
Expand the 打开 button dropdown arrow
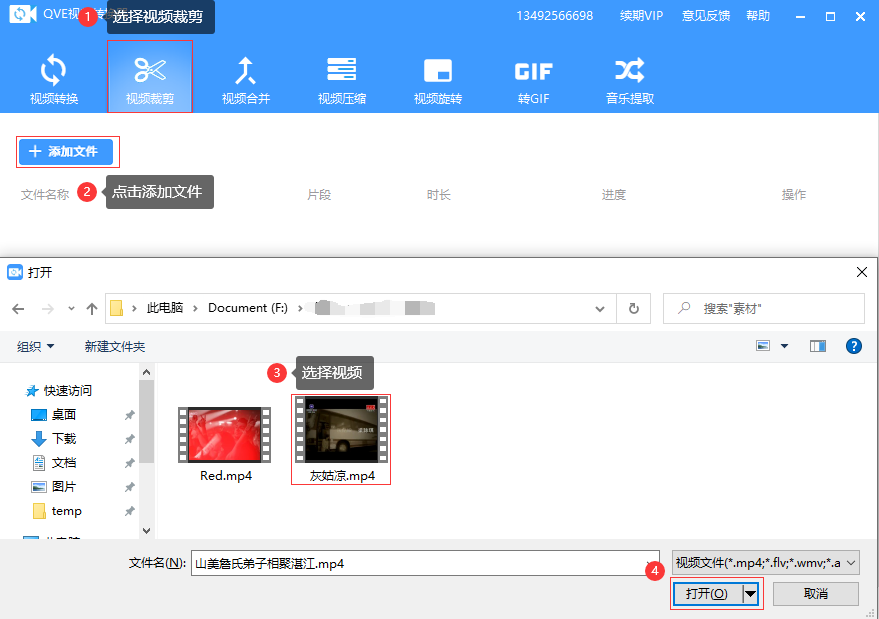pyautogui.click(x=750, y=594)
